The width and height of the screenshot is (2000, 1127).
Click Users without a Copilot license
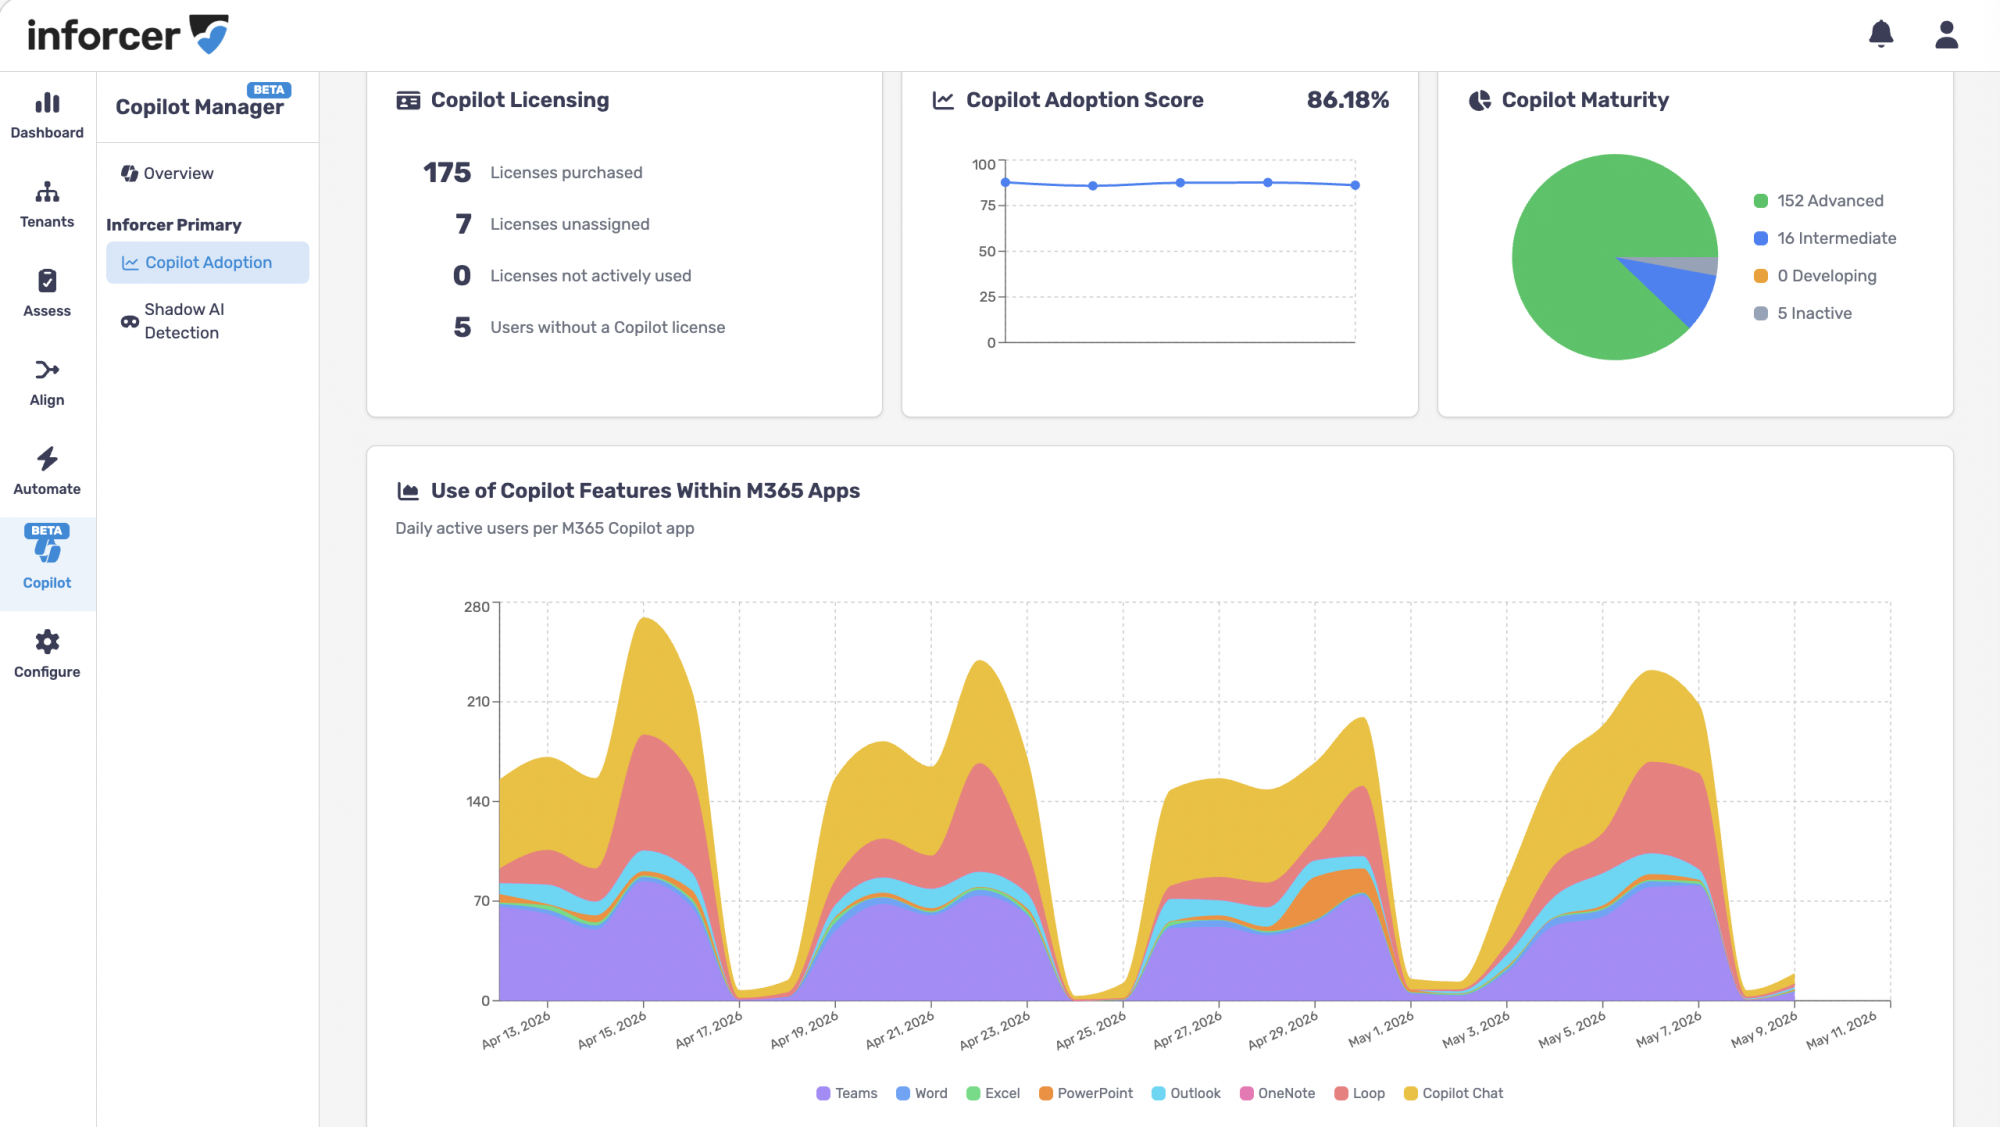pos(608,327)
